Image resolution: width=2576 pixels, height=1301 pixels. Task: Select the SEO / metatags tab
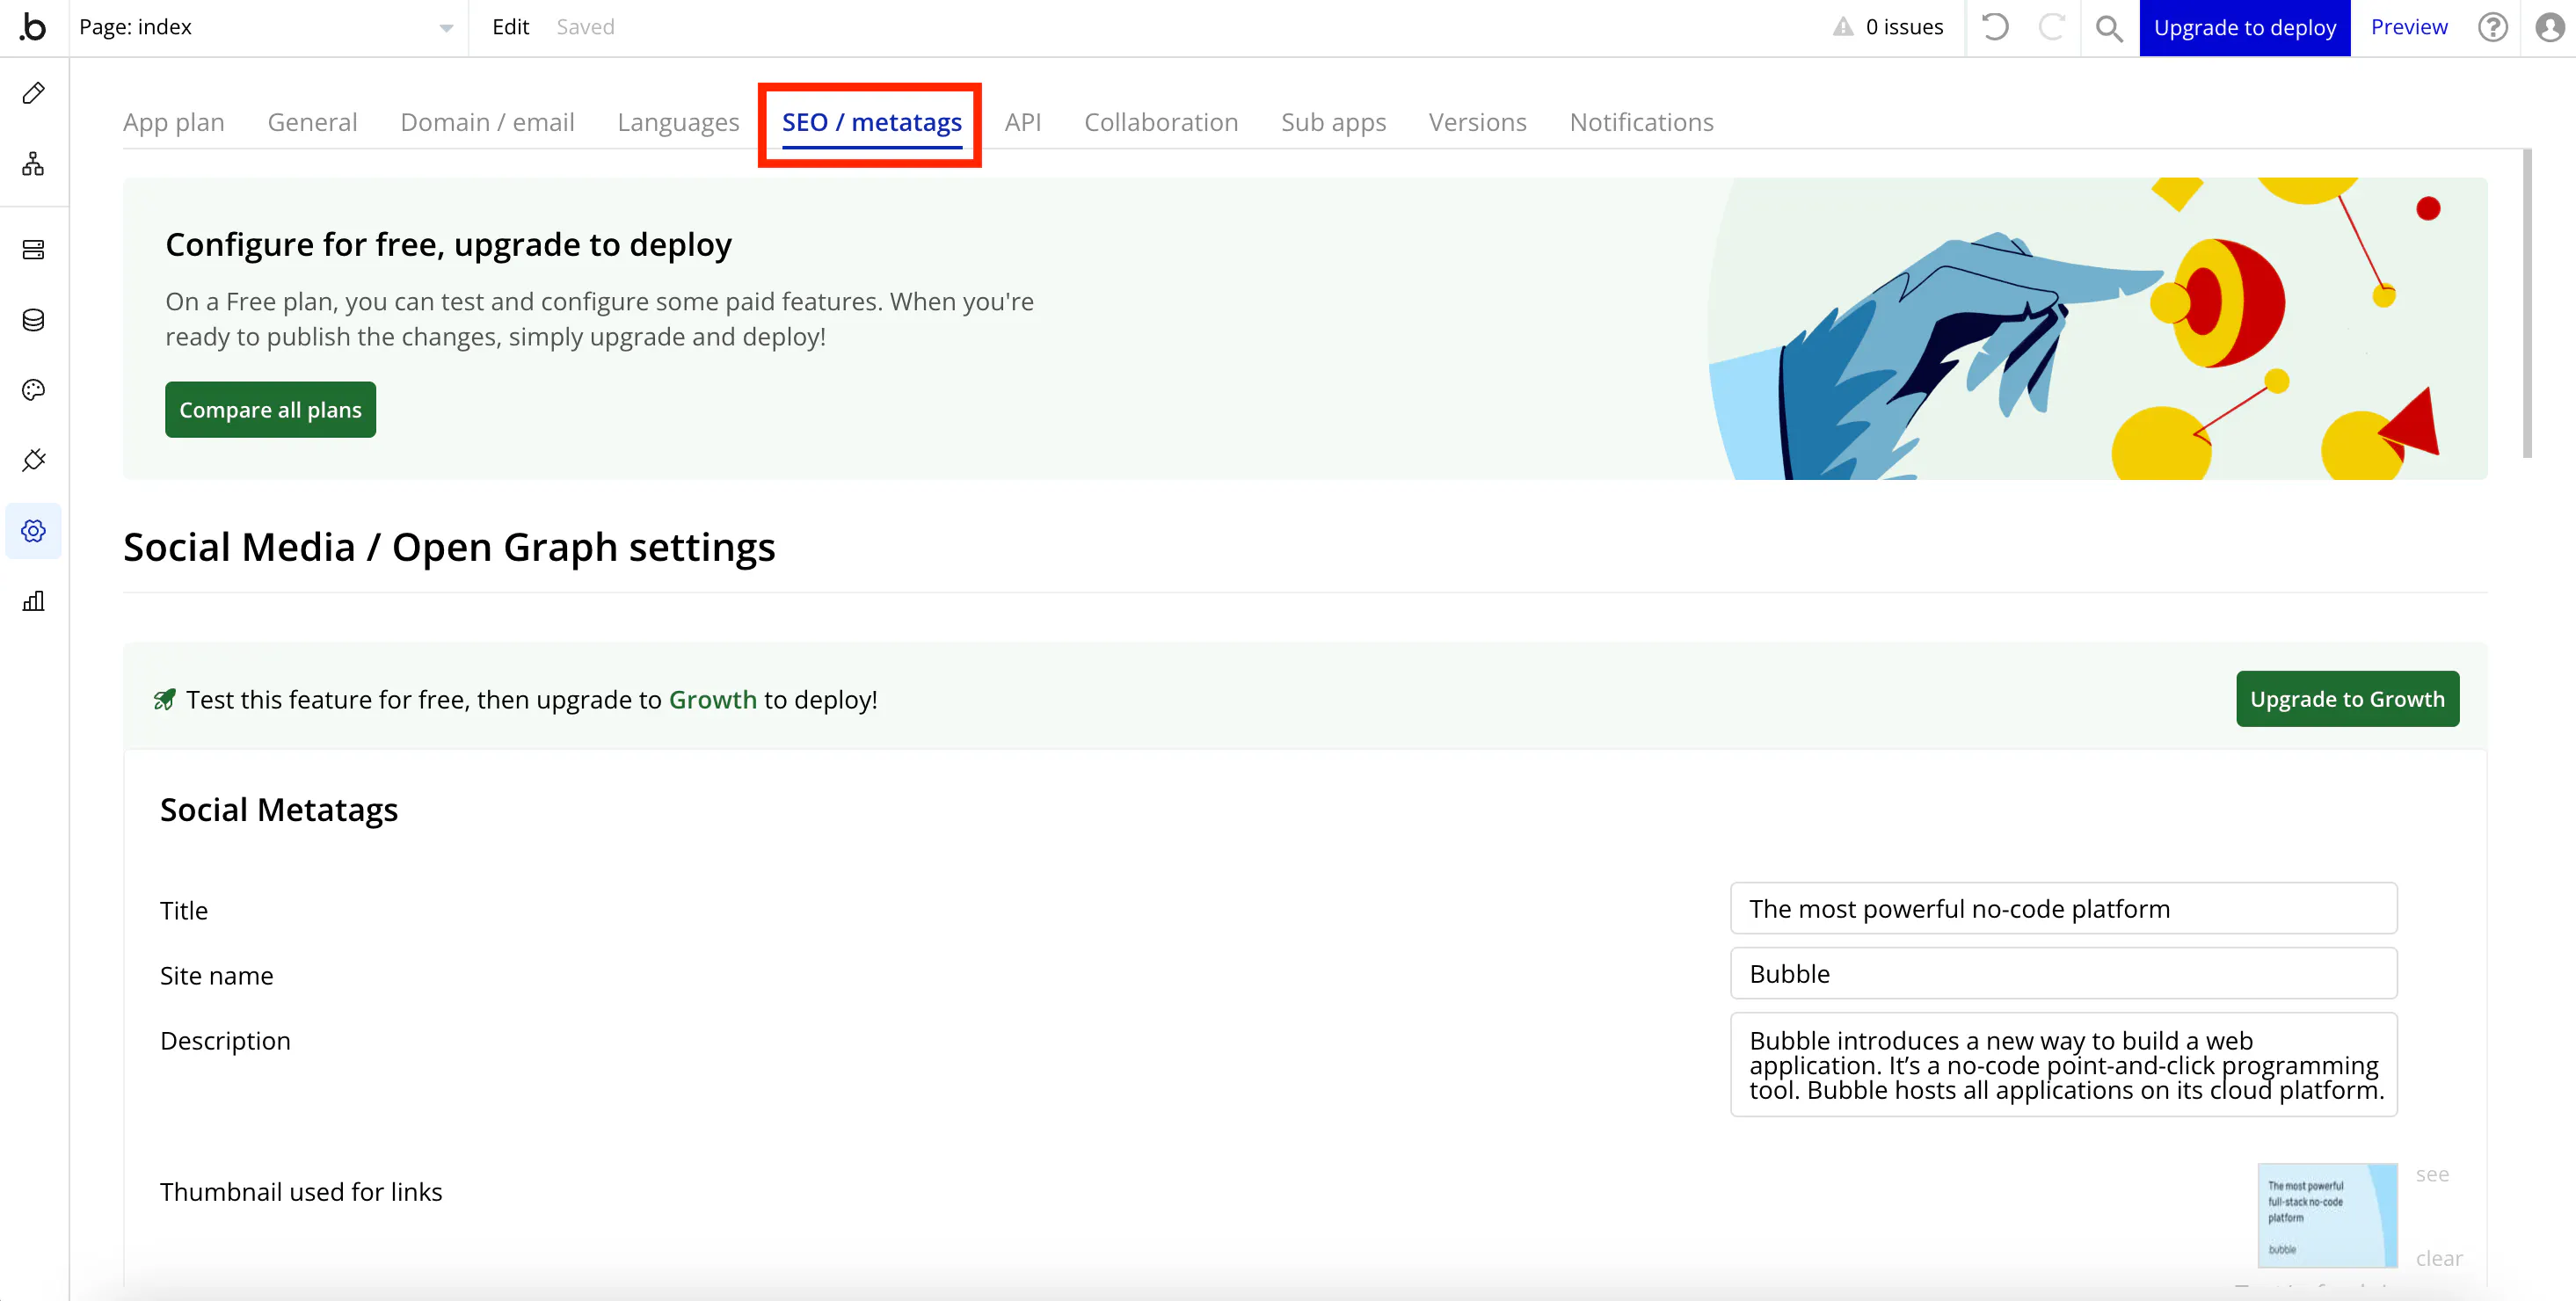pyautogui.click(x=871, y=122)
